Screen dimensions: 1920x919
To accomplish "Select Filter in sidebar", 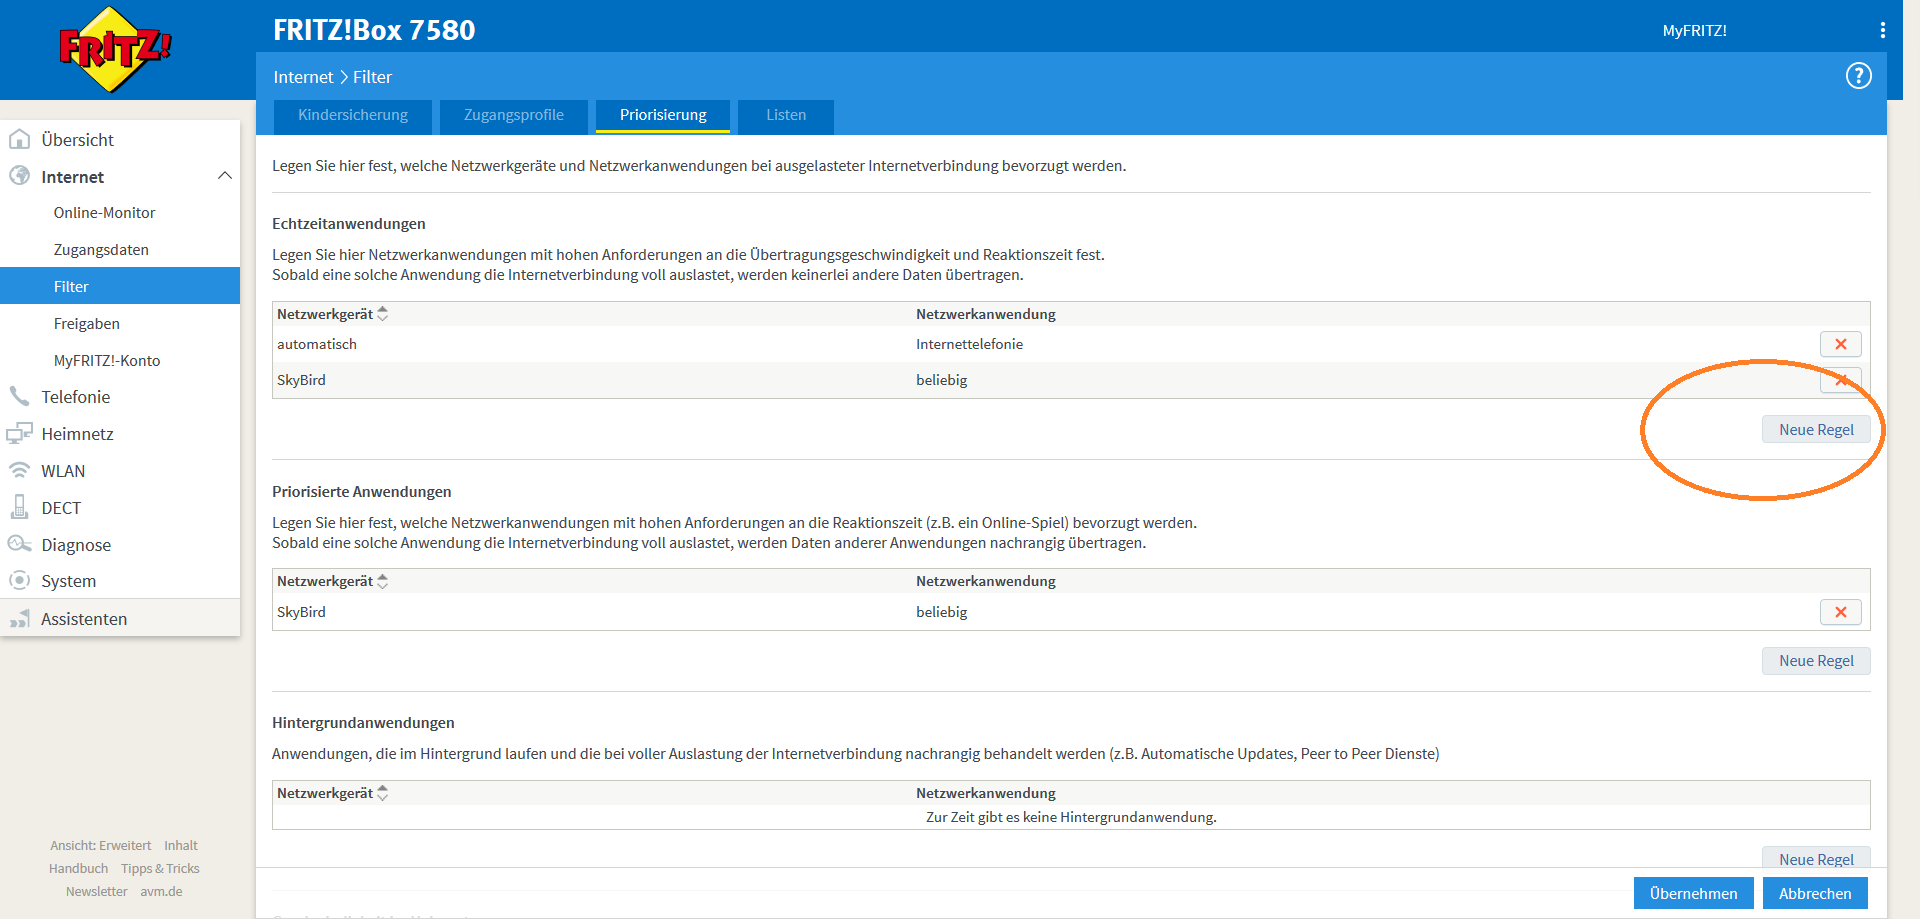I will coord(120,286).
